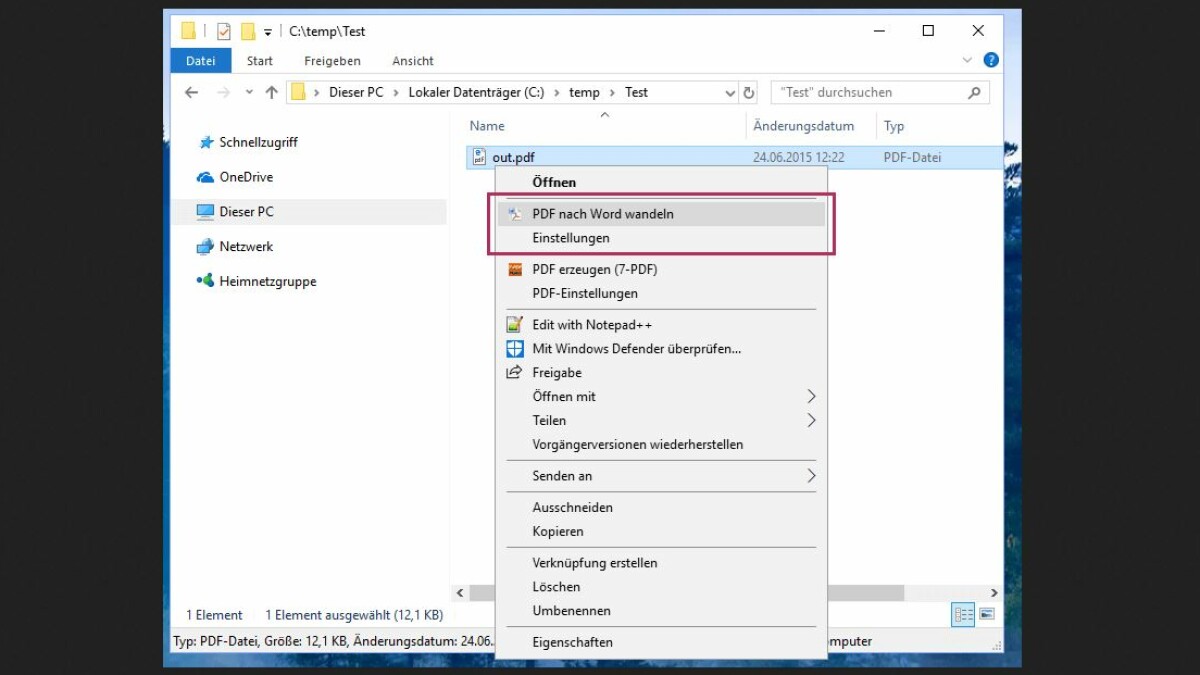This screenshot has height=675, width=1200.
Task: Navigate up to the parent folder
Action: point(270,92)
